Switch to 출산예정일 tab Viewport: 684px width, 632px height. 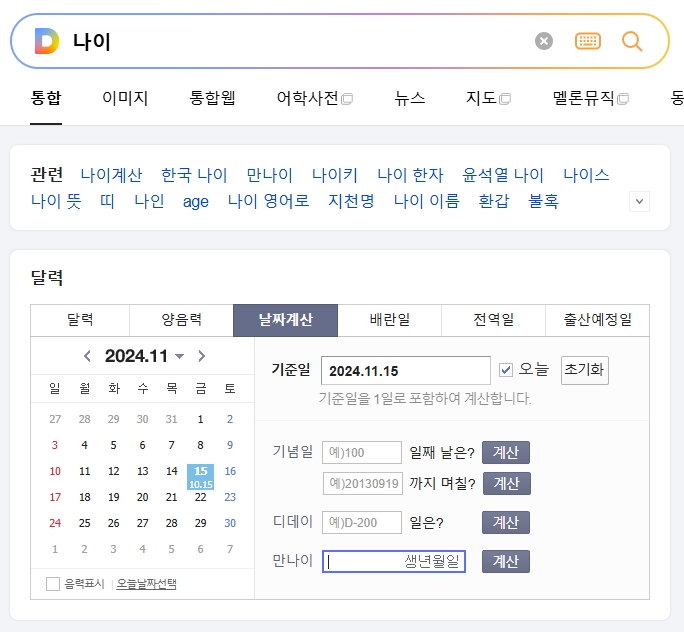tap(597, 320)
